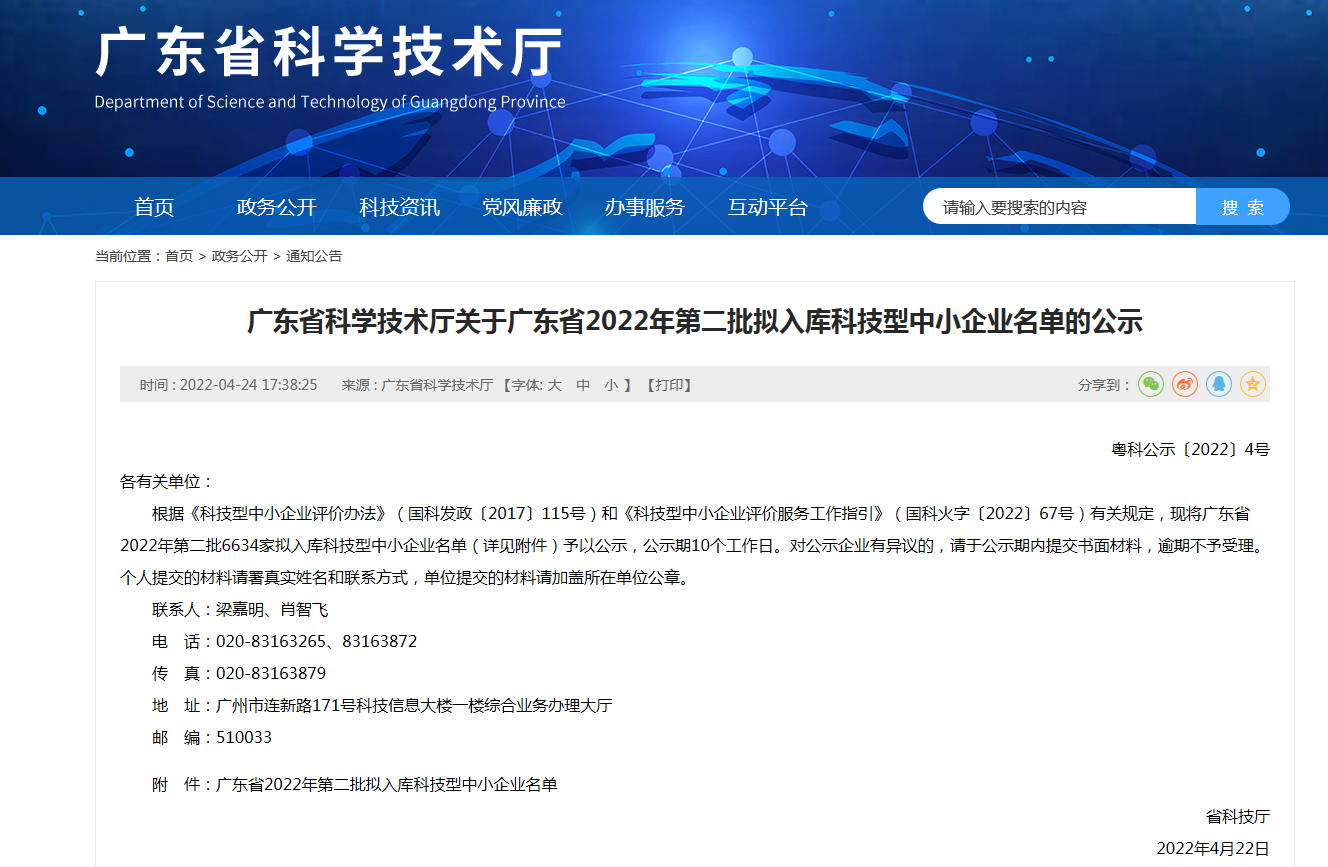Set font size to 小
This screenshot has width=1328, height=867.
click(x=611, y=385)
